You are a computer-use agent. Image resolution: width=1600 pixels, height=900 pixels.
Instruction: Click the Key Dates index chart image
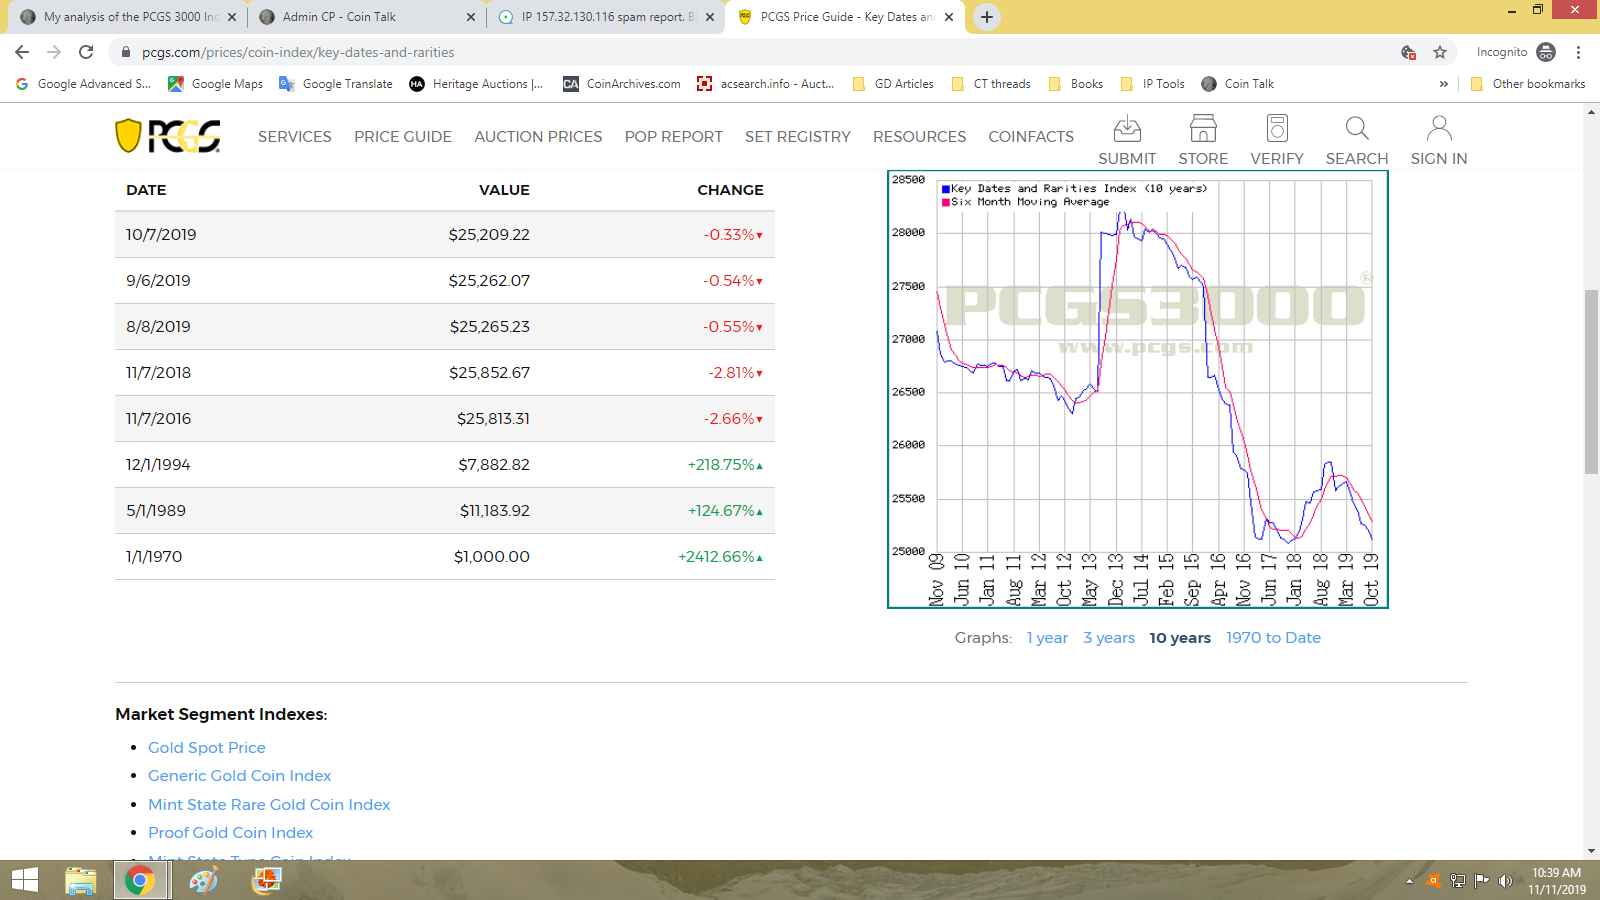pyautogui.click(x=1138, y=389)
